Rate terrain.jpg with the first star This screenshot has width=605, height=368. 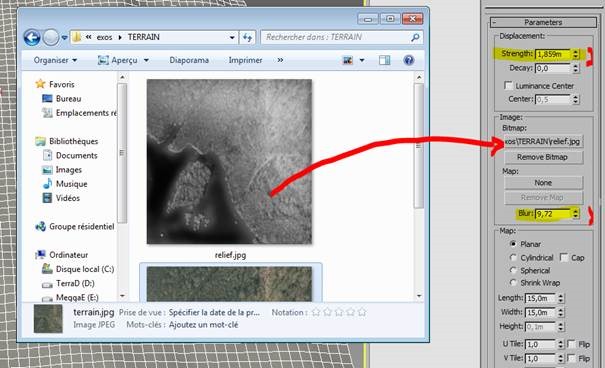click(316, 312)
